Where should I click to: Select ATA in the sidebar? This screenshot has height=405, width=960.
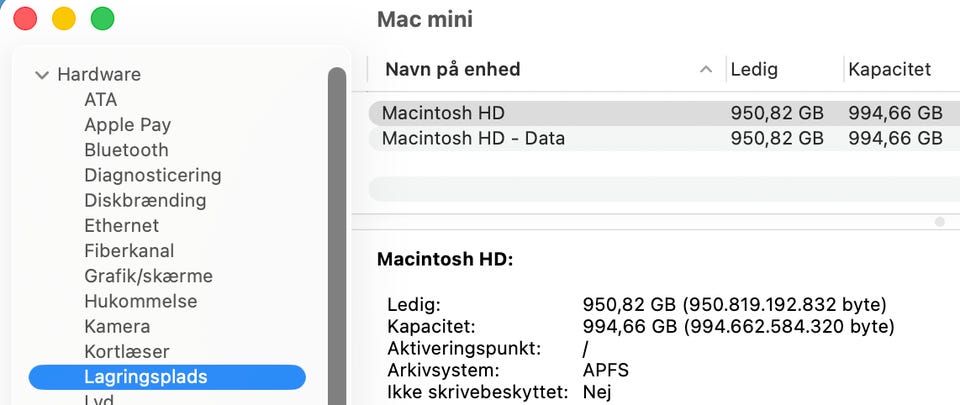click(100, 99)
